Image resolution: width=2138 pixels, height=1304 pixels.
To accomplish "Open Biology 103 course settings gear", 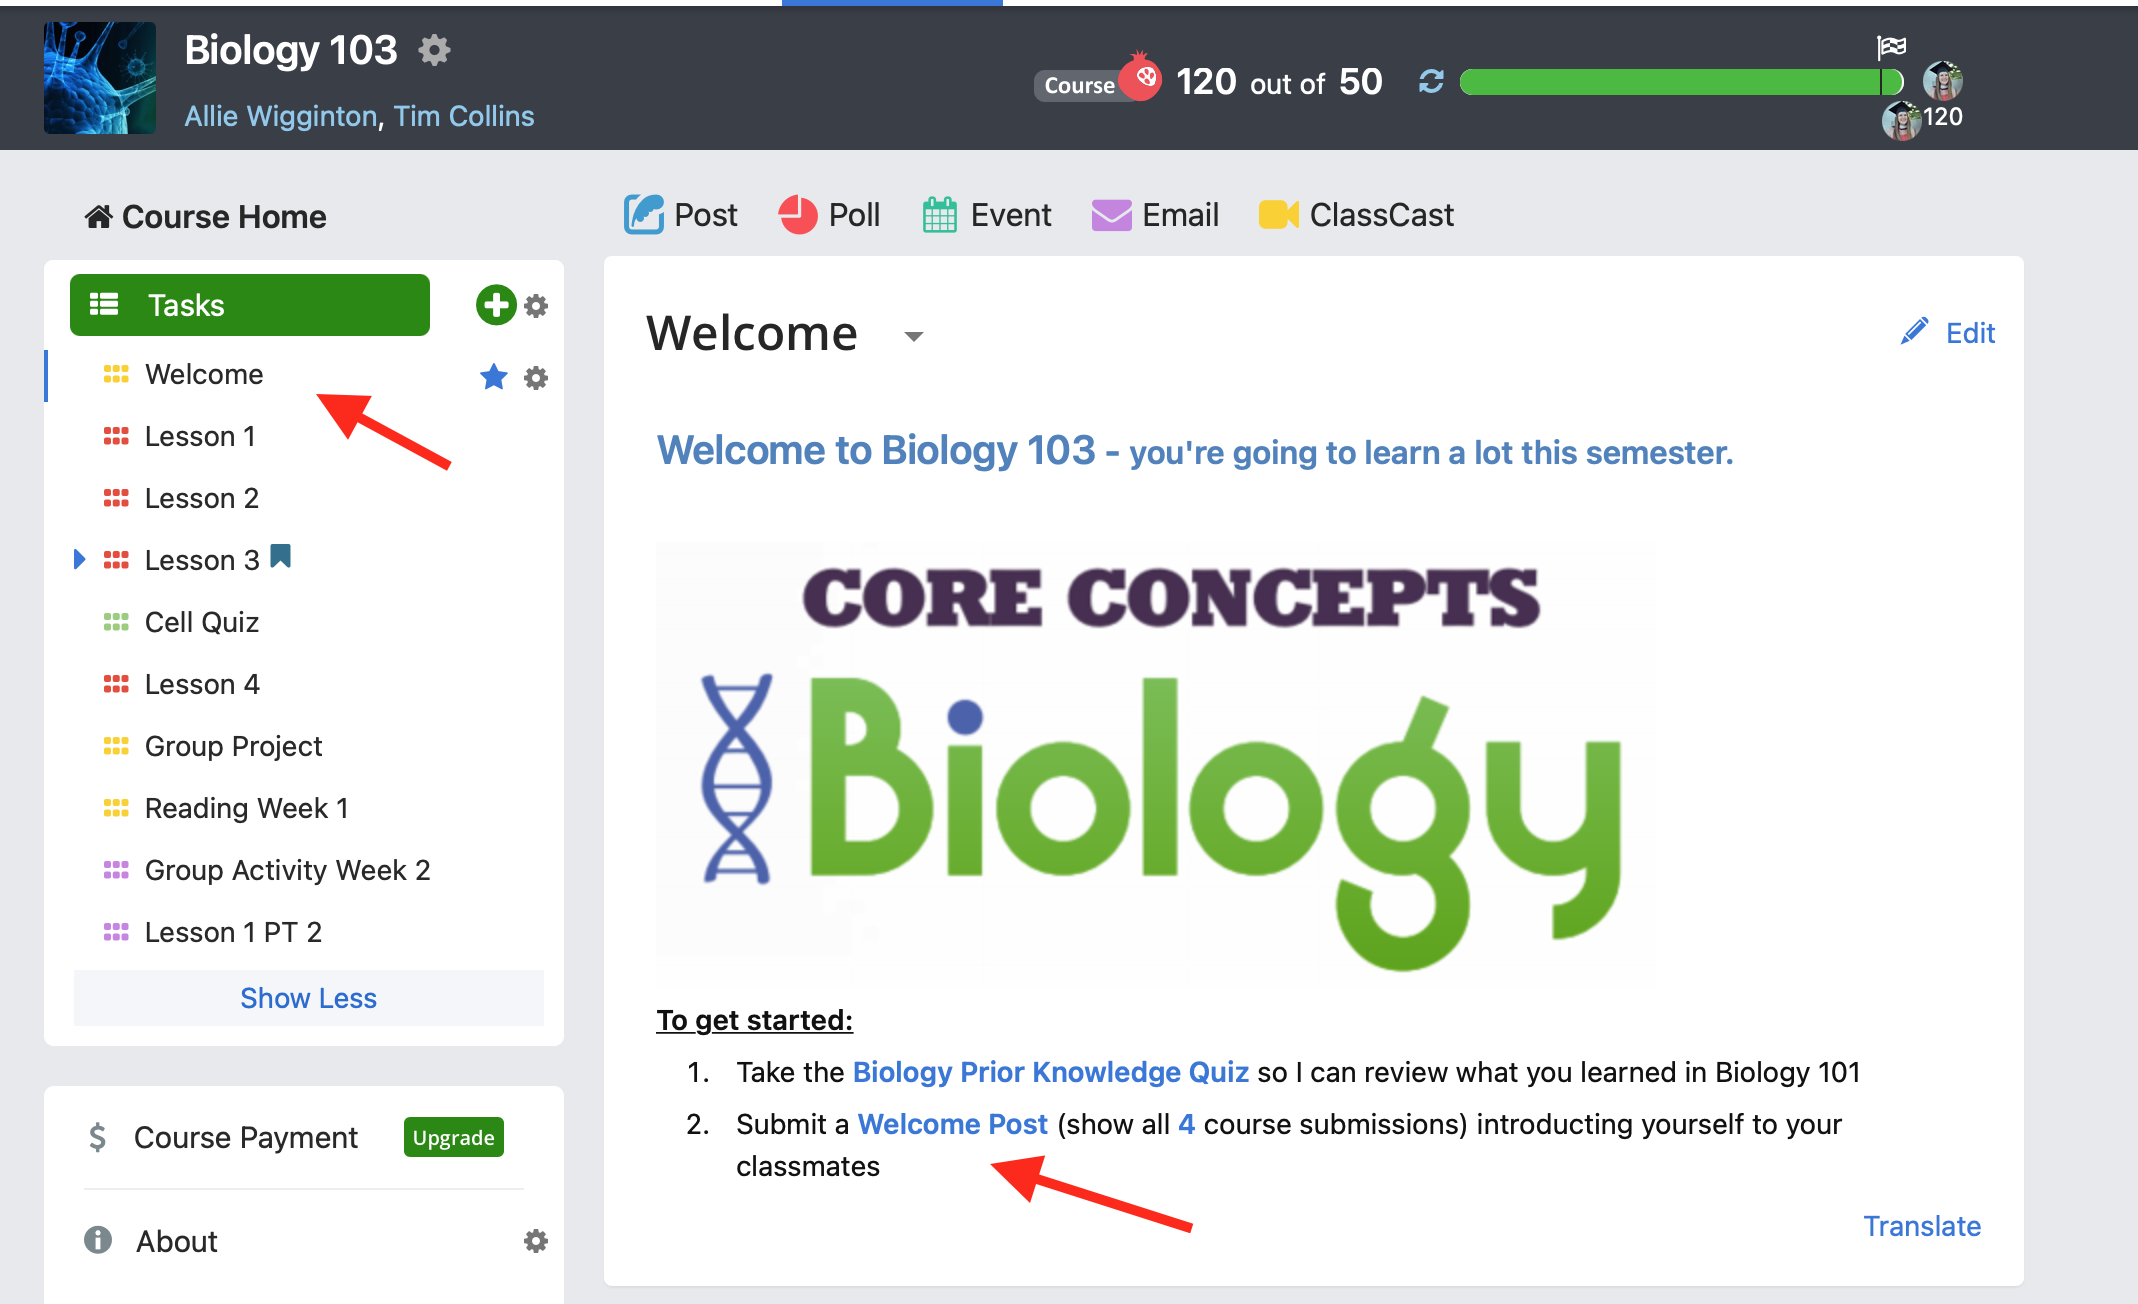I will (434, 50).
